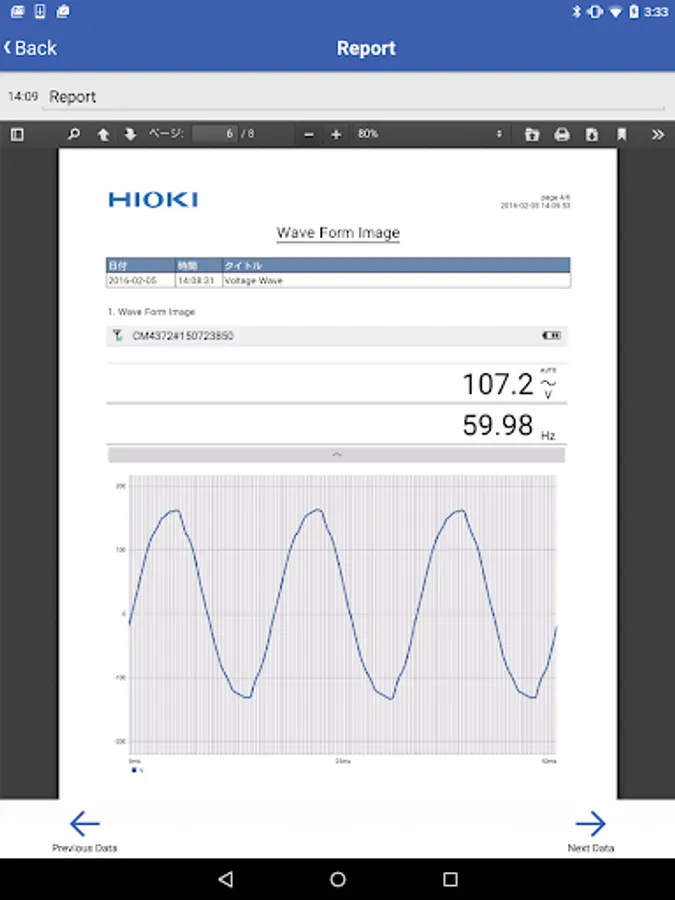
Task: Zoom out with the minus button
Action: tap(309, 134)
